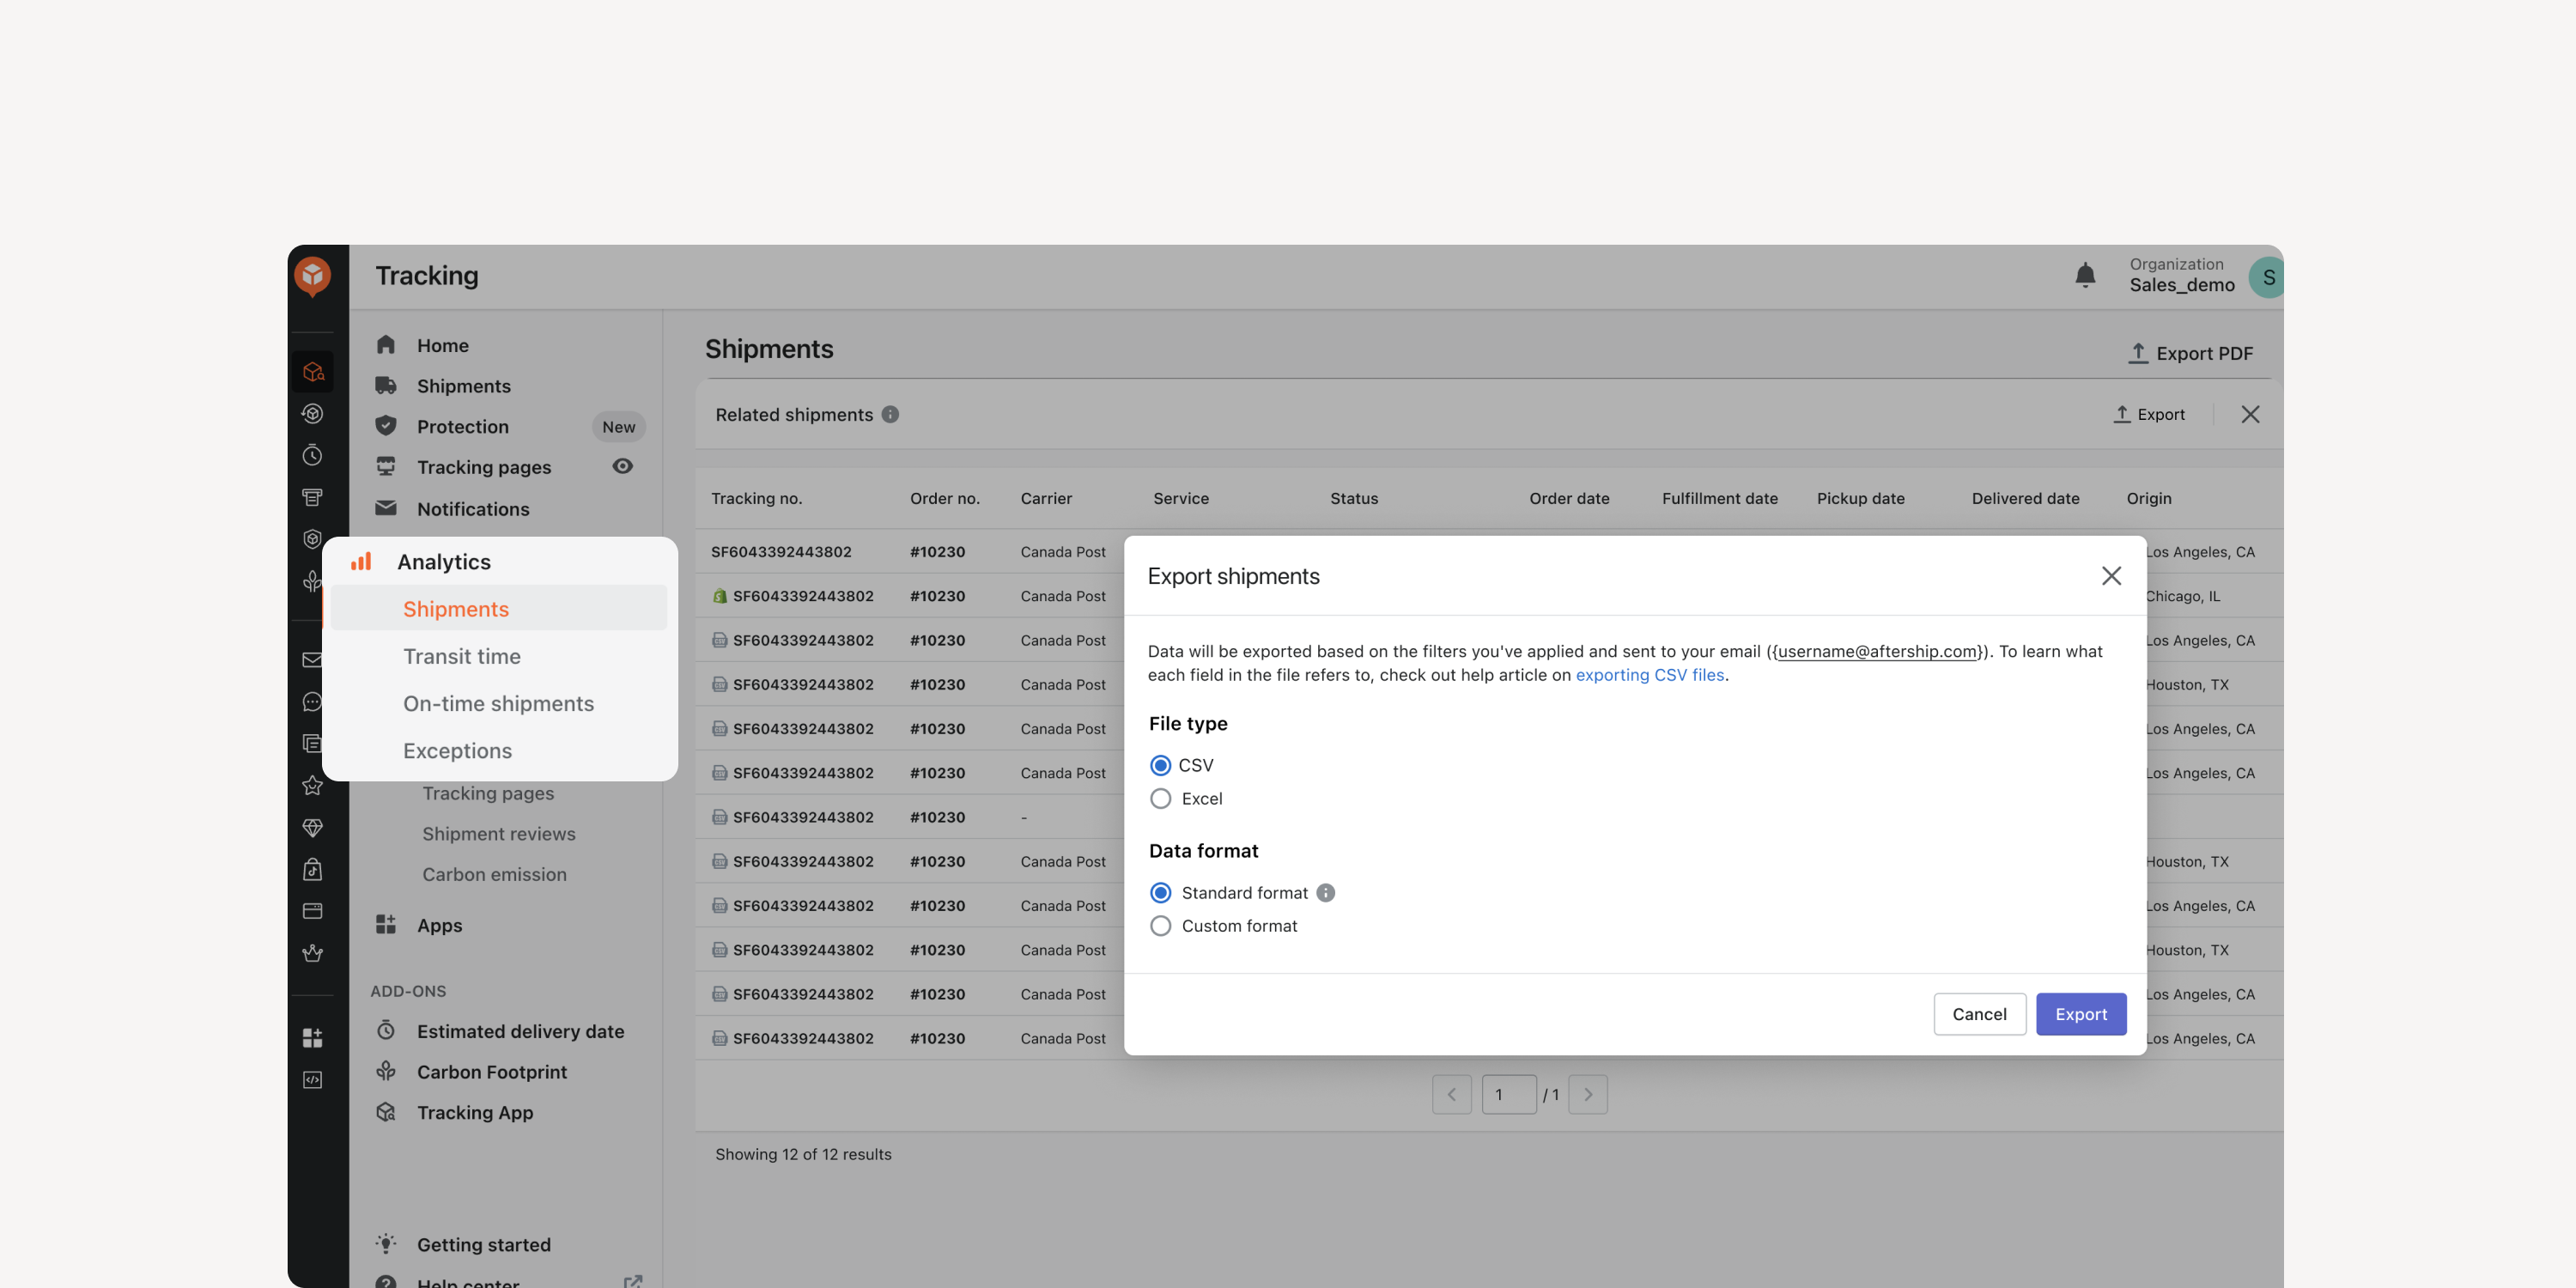Viewport: 2576px width, 1288px height.
Task: Select orange Shipments item under Analytics
Action: pyautogui.click(x=498, y=609)
